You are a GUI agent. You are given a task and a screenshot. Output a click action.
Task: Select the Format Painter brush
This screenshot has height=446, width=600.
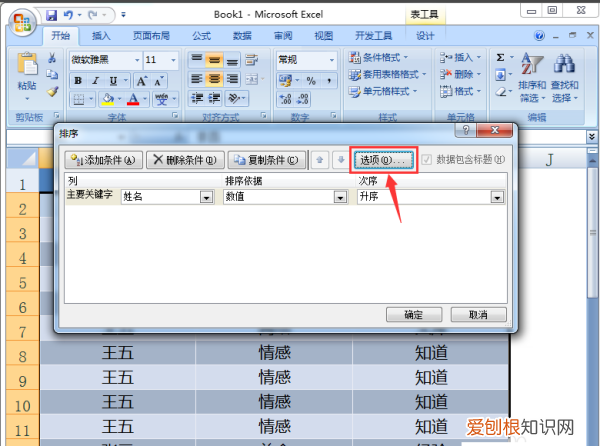52,91
